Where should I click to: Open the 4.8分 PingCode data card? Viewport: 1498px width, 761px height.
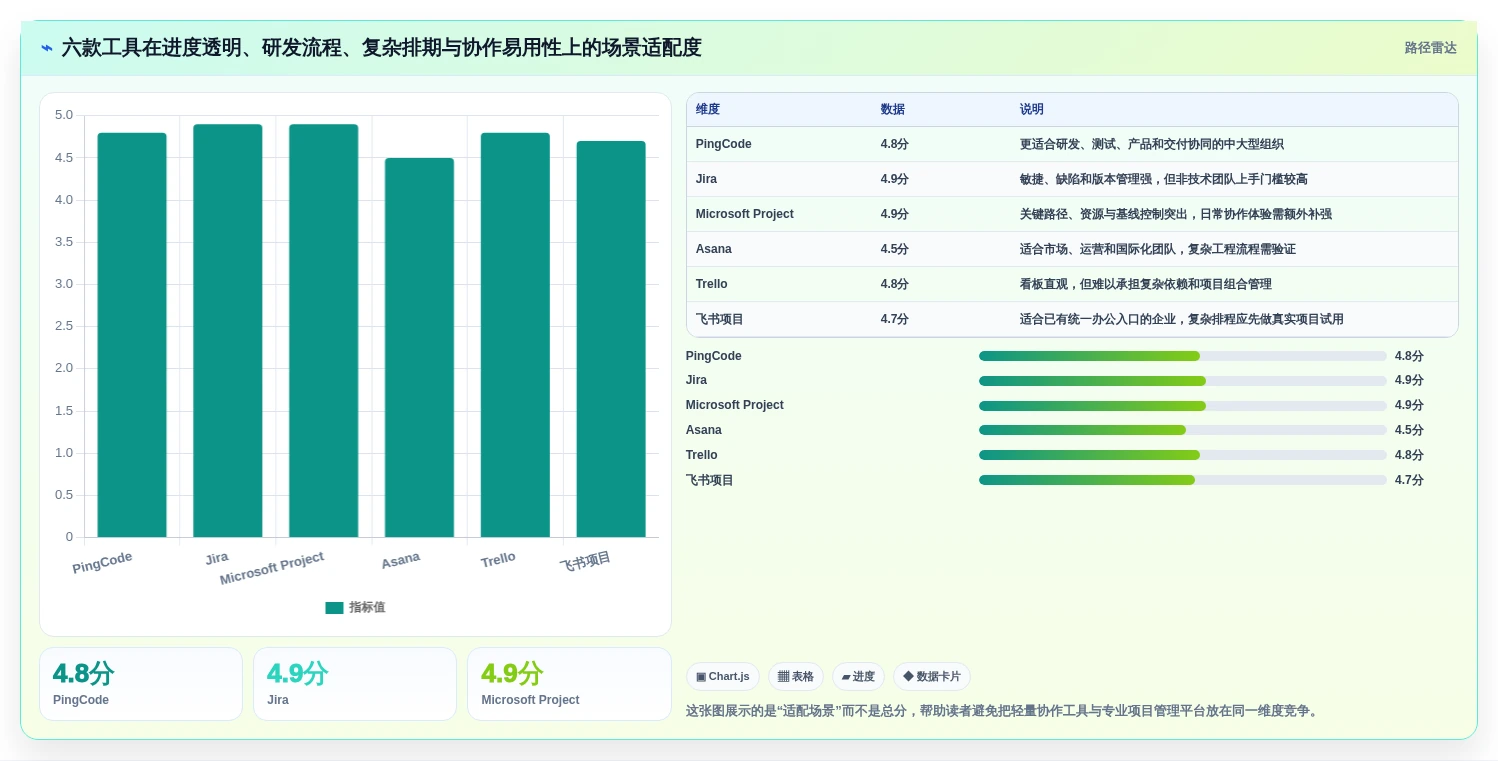141,684
